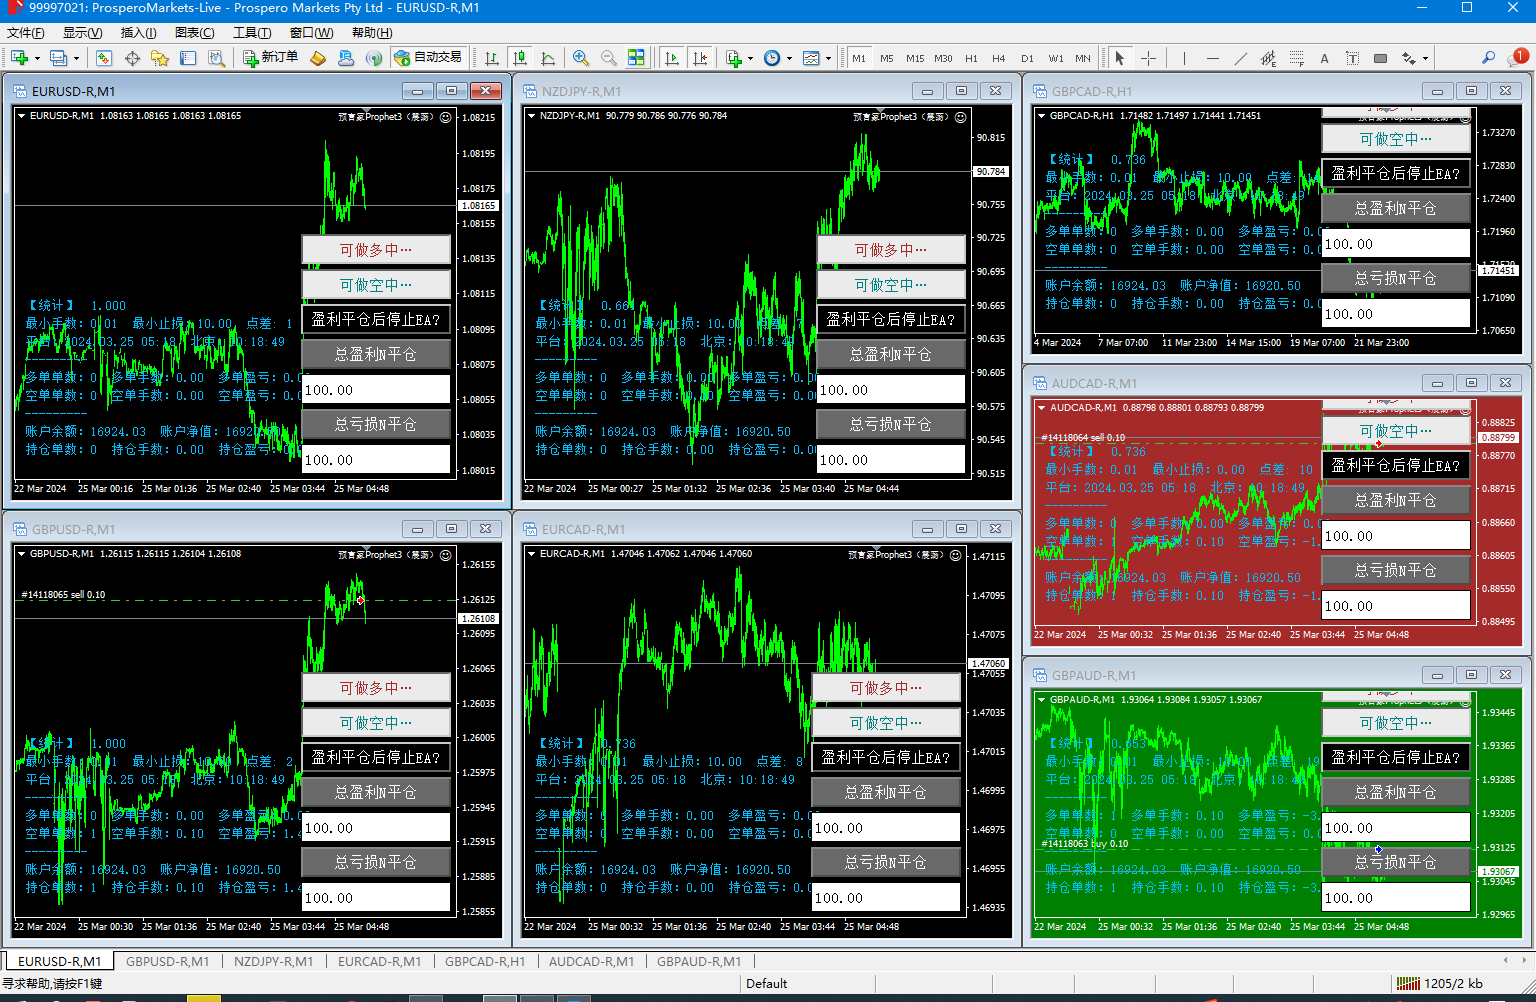Open the search magnifier at toolbar right
This screenshot has width=1536, height=1002.
point(1488,58)
